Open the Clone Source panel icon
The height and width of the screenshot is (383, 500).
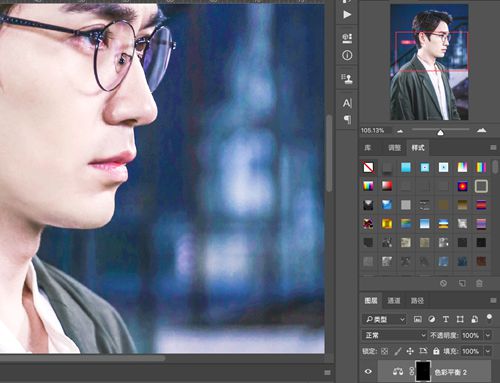click(x=347, y=79)
